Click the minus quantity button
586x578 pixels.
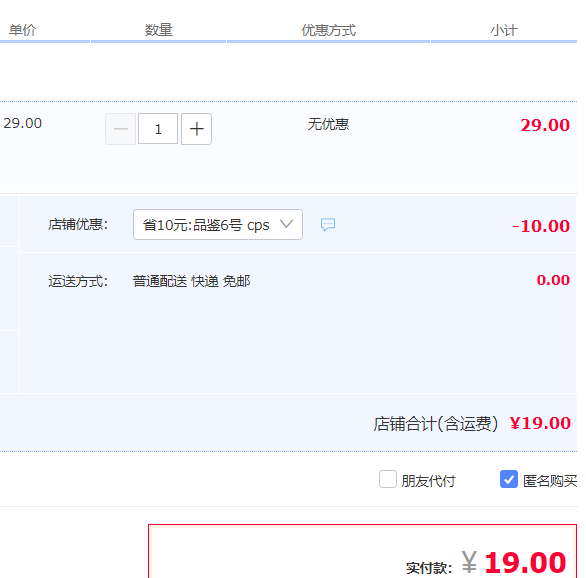coord(120,129)
